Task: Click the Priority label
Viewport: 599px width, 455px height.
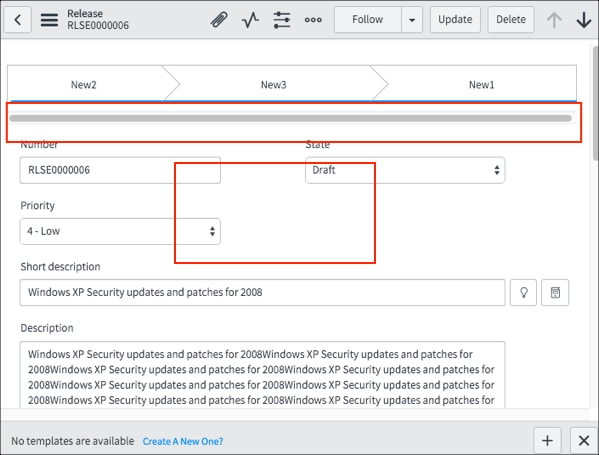Action: (x=37, y=206)
